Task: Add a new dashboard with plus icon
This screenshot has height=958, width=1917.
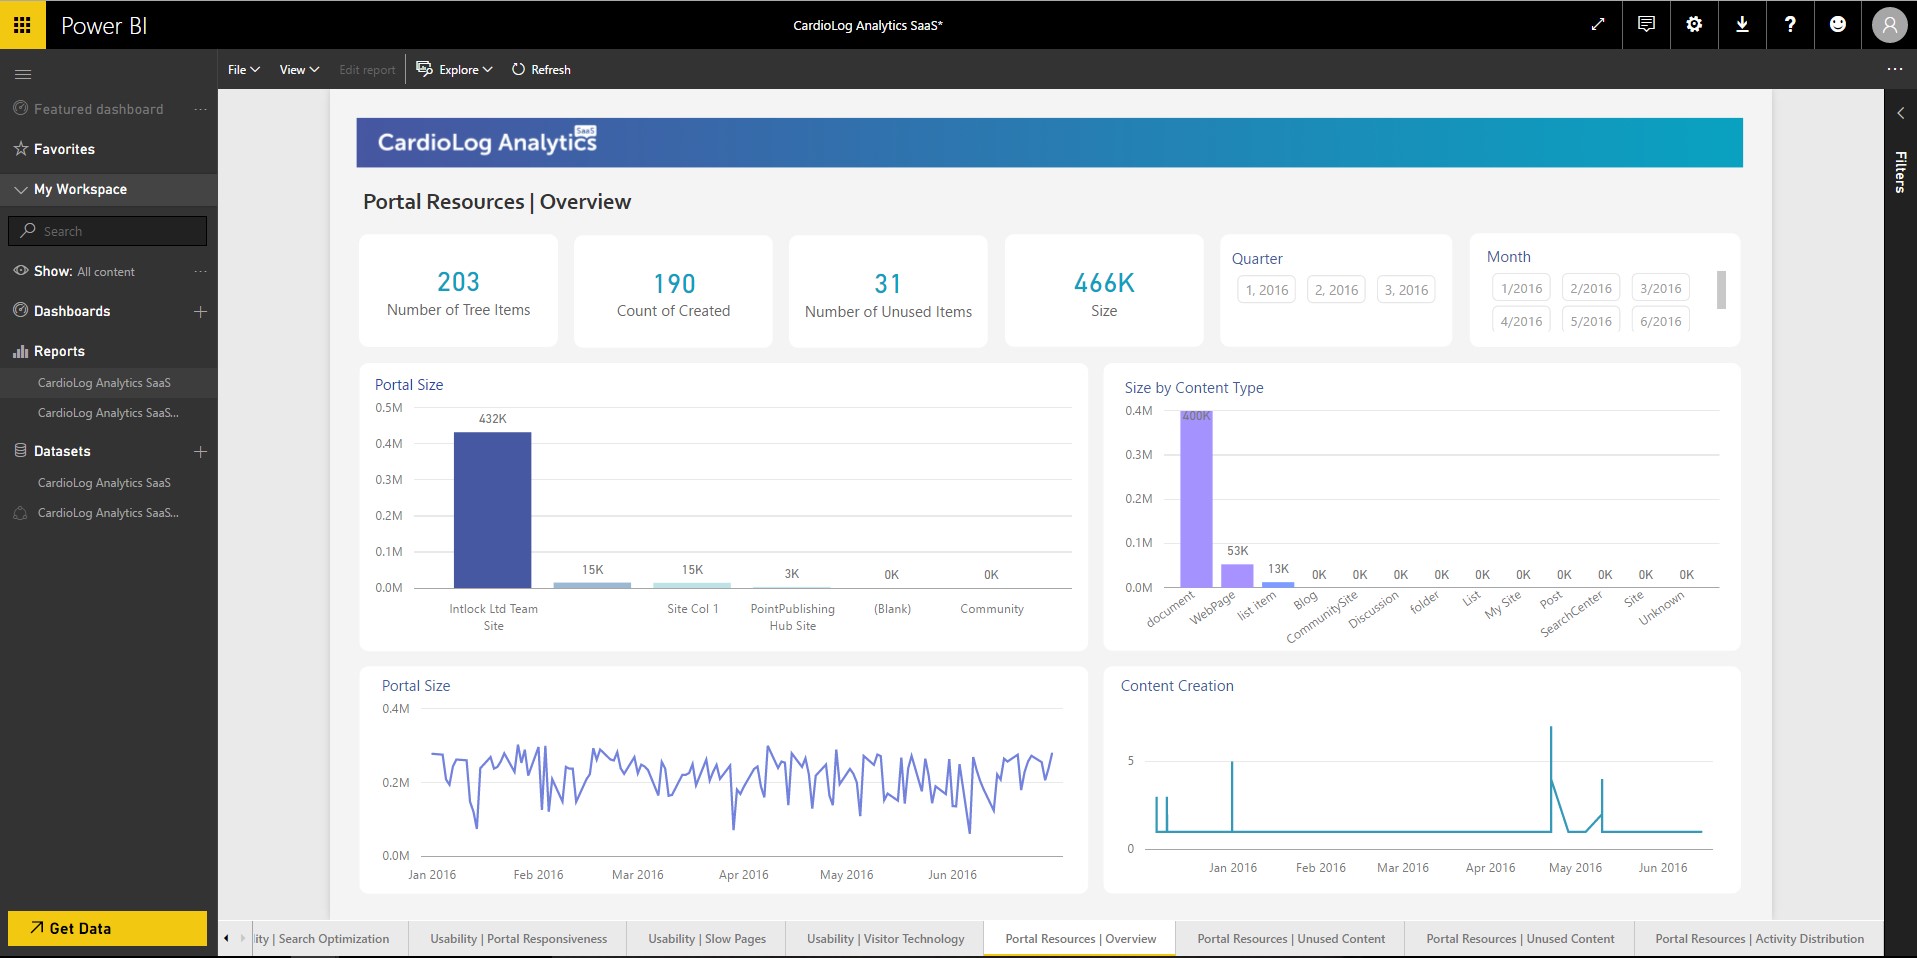Action: [200, 311]
